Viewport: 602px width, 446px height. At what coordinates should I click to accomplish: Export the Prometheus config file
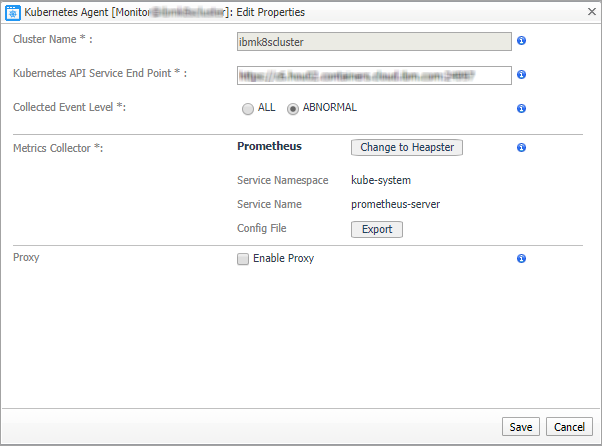pos(377,229)
